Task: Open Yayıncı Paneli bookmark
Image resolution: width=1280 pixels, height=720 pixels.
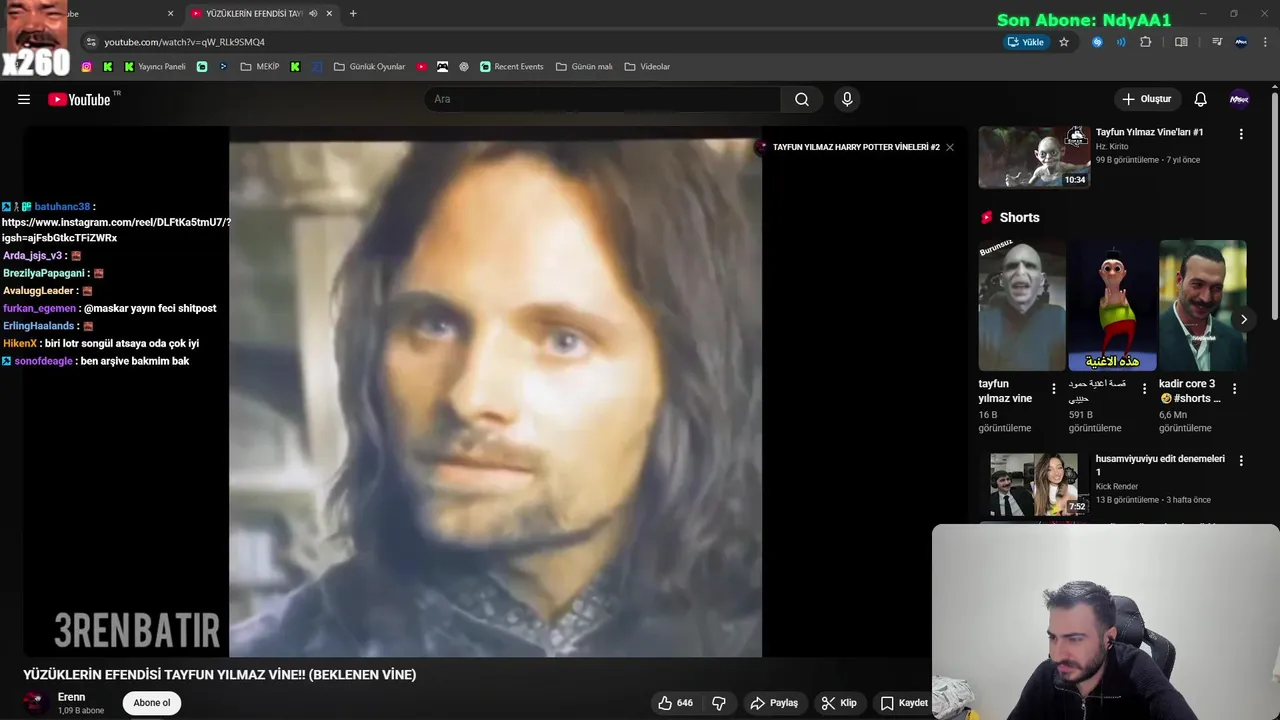Action: coord(155,67)
